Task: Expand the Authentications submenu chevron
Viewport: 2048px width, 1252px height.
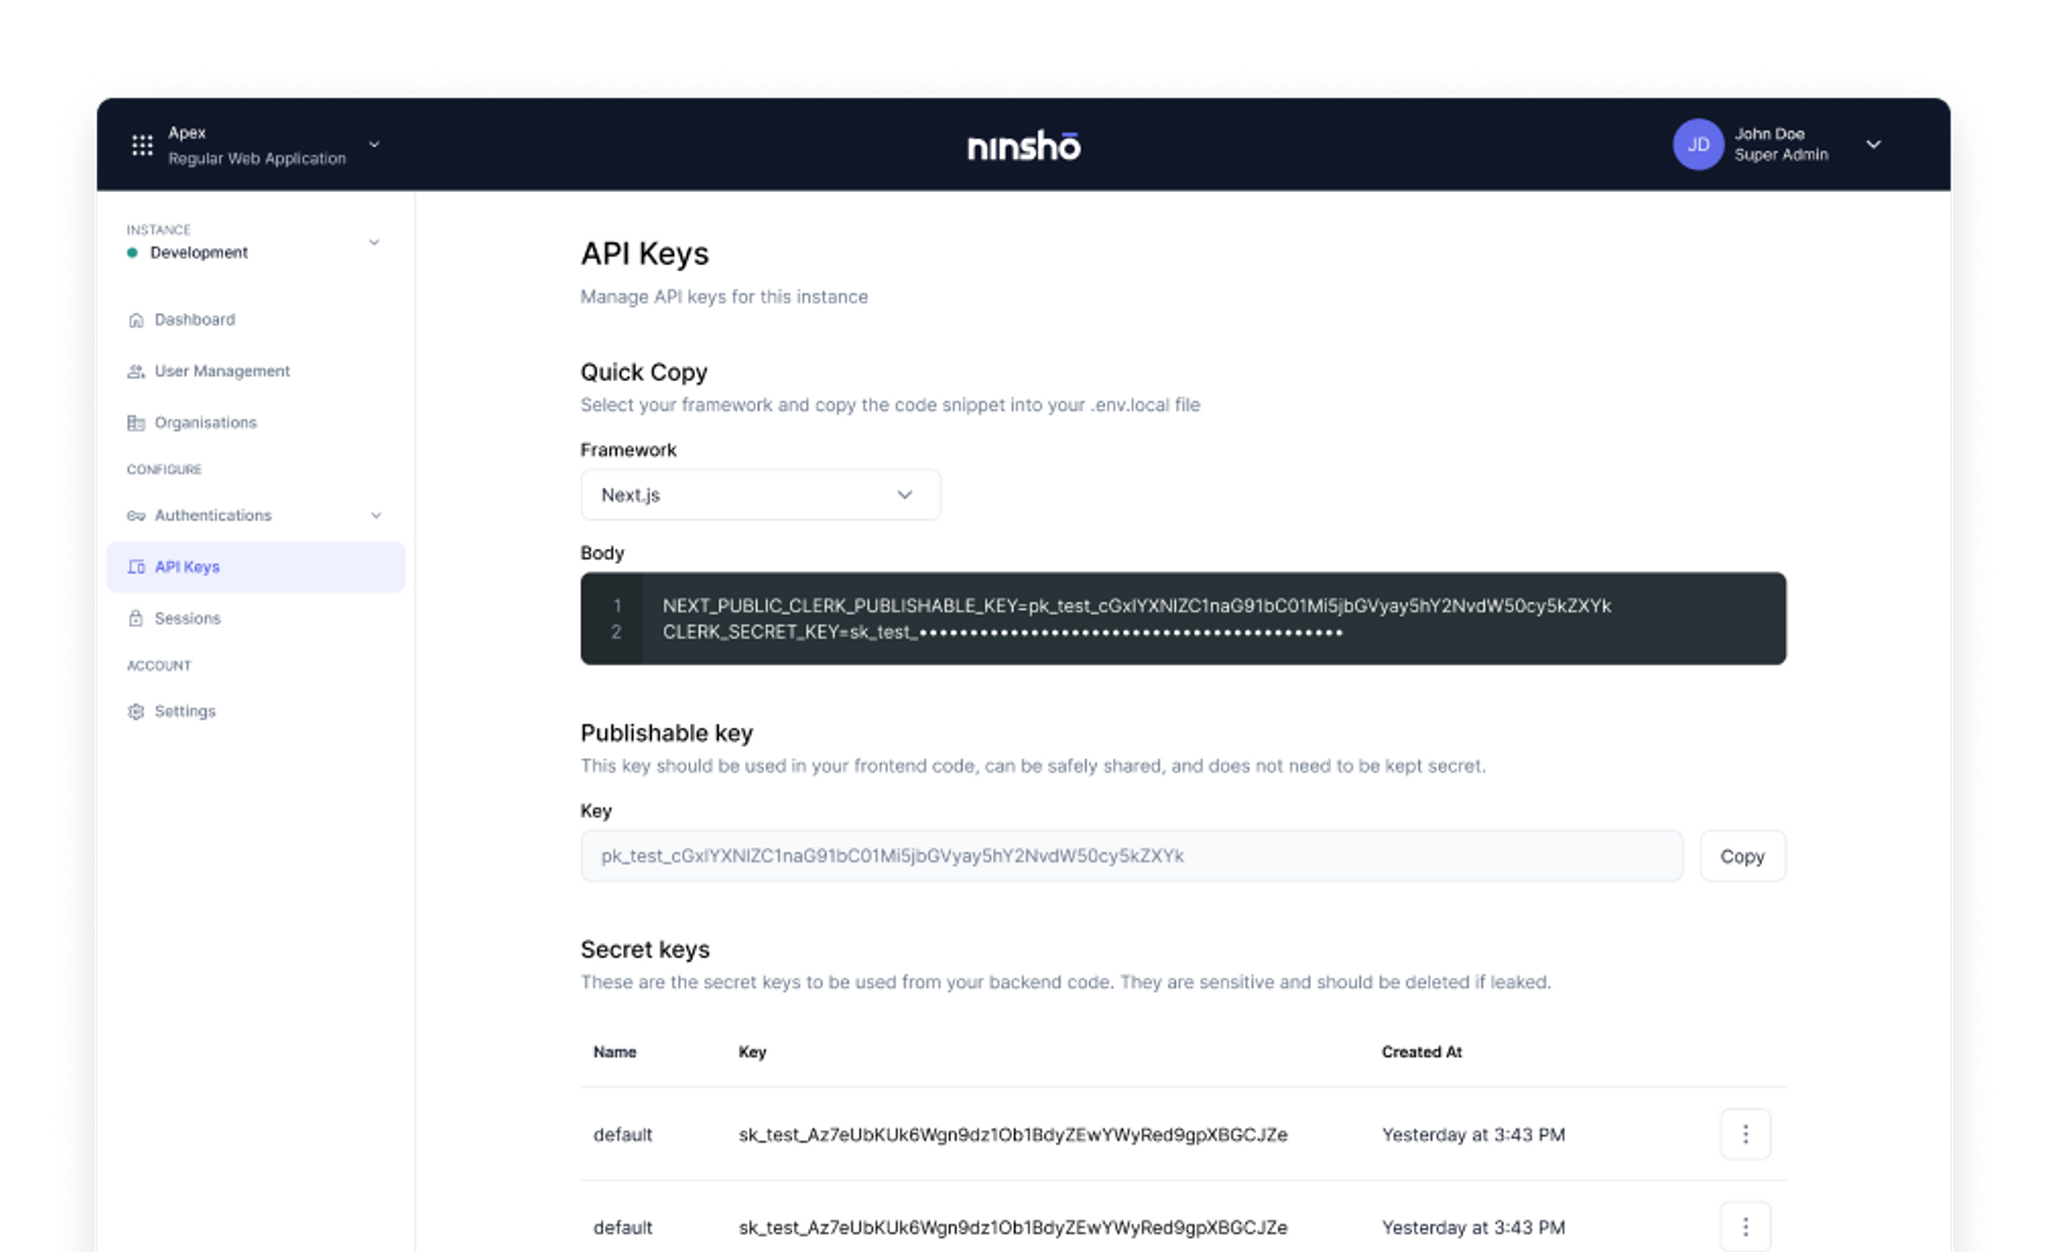Action: click(376, 516)
